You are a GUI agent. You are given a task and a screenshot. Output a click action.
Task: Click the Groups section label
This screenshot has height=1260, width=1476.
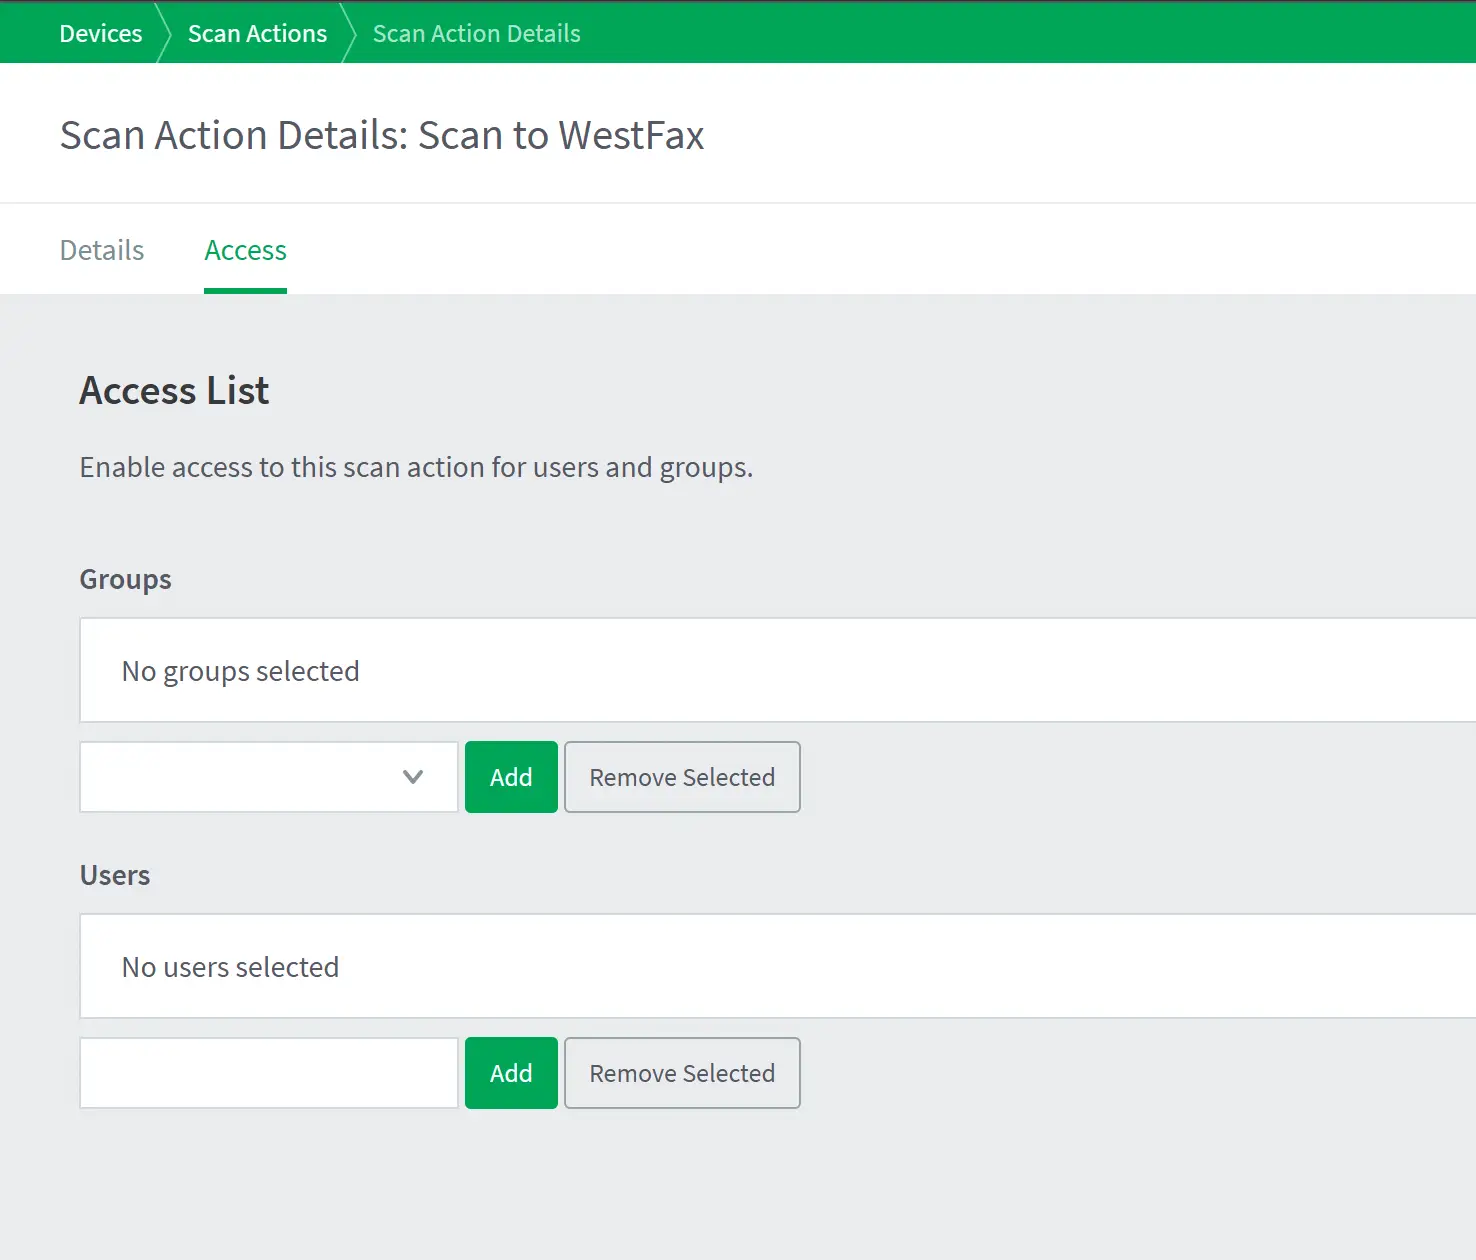[125, 579]
